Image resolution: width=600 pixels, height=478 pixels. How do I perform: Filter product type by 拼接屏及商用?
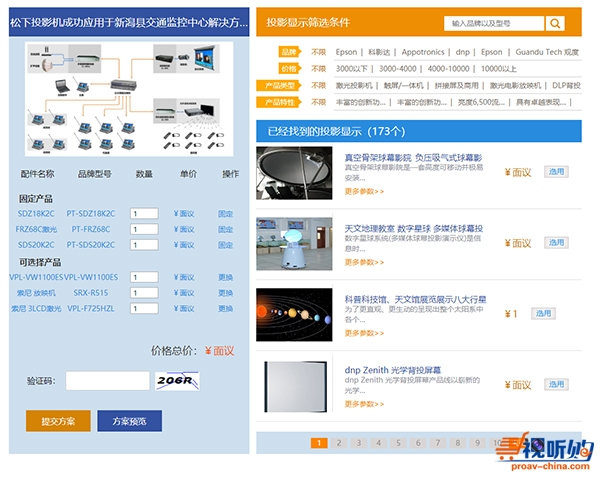pyautogui.click(x=457, y=85)
